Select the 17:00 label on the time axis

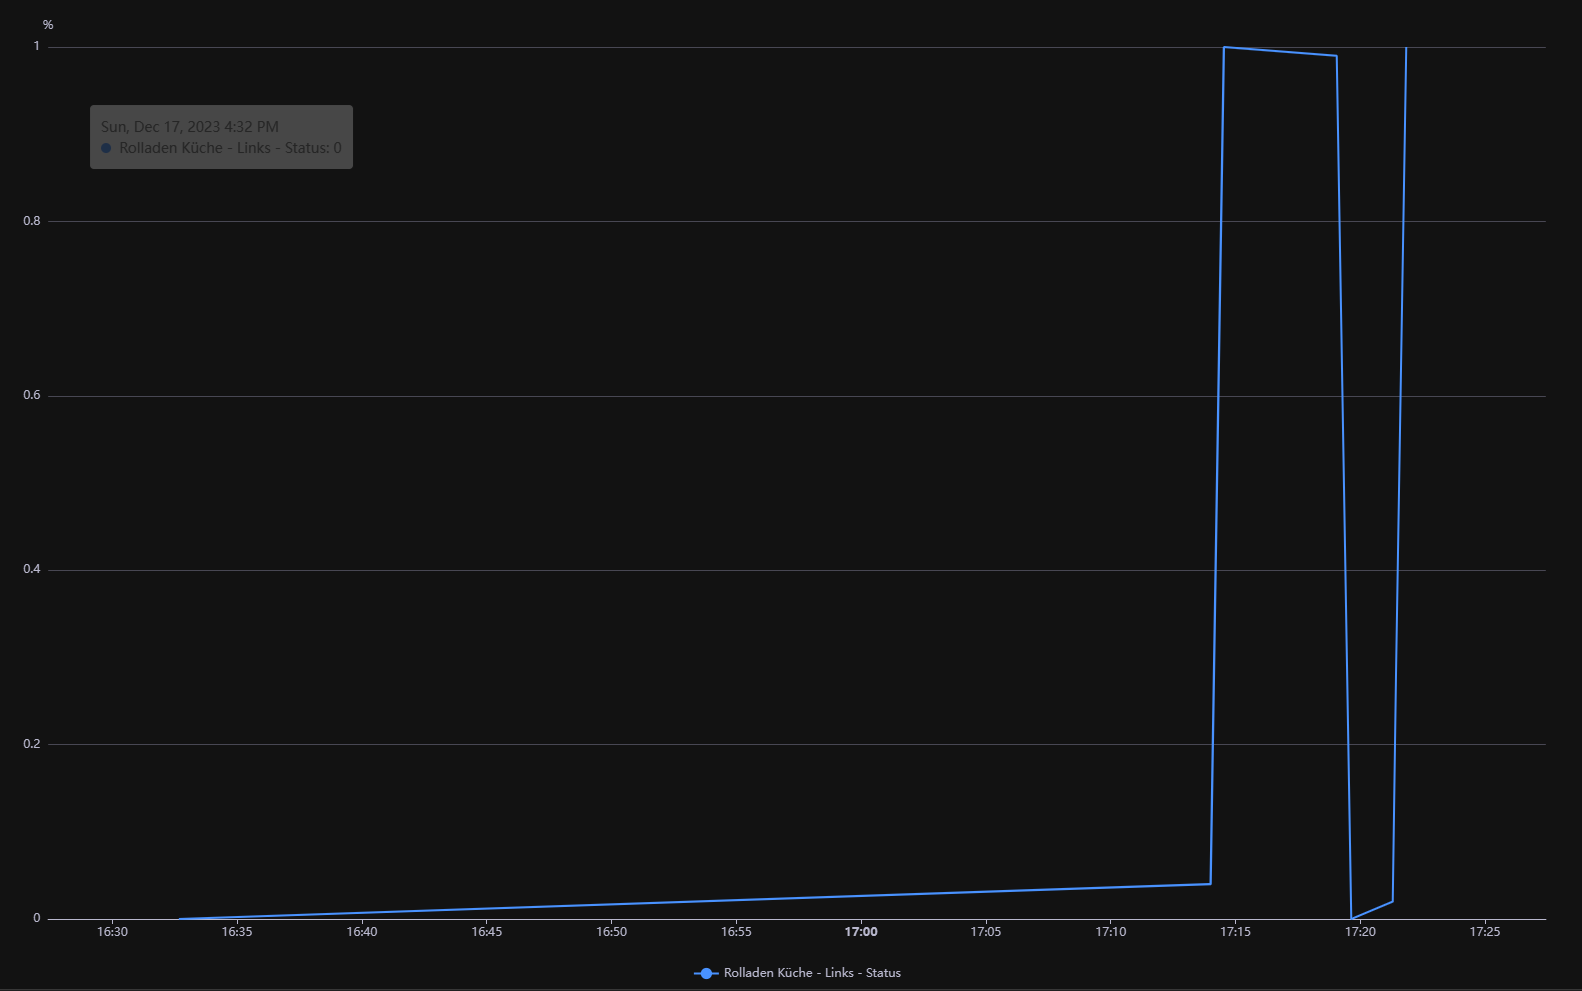861,932
